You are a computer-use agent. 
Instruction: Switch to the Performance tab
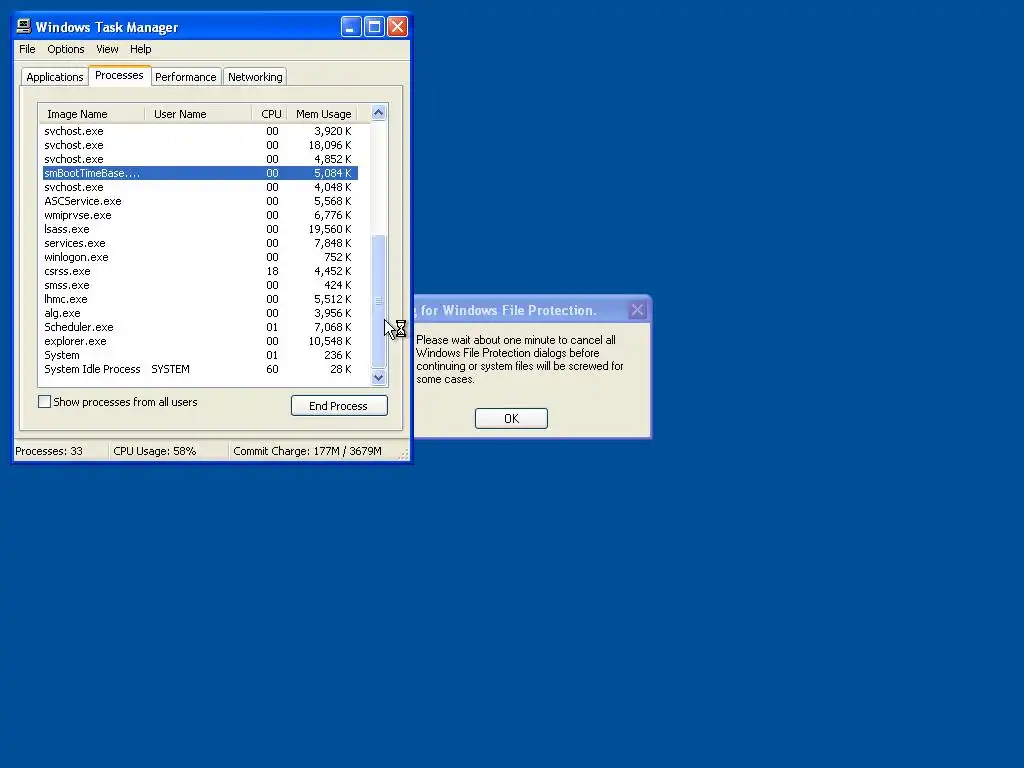click(x=185, y=77)
